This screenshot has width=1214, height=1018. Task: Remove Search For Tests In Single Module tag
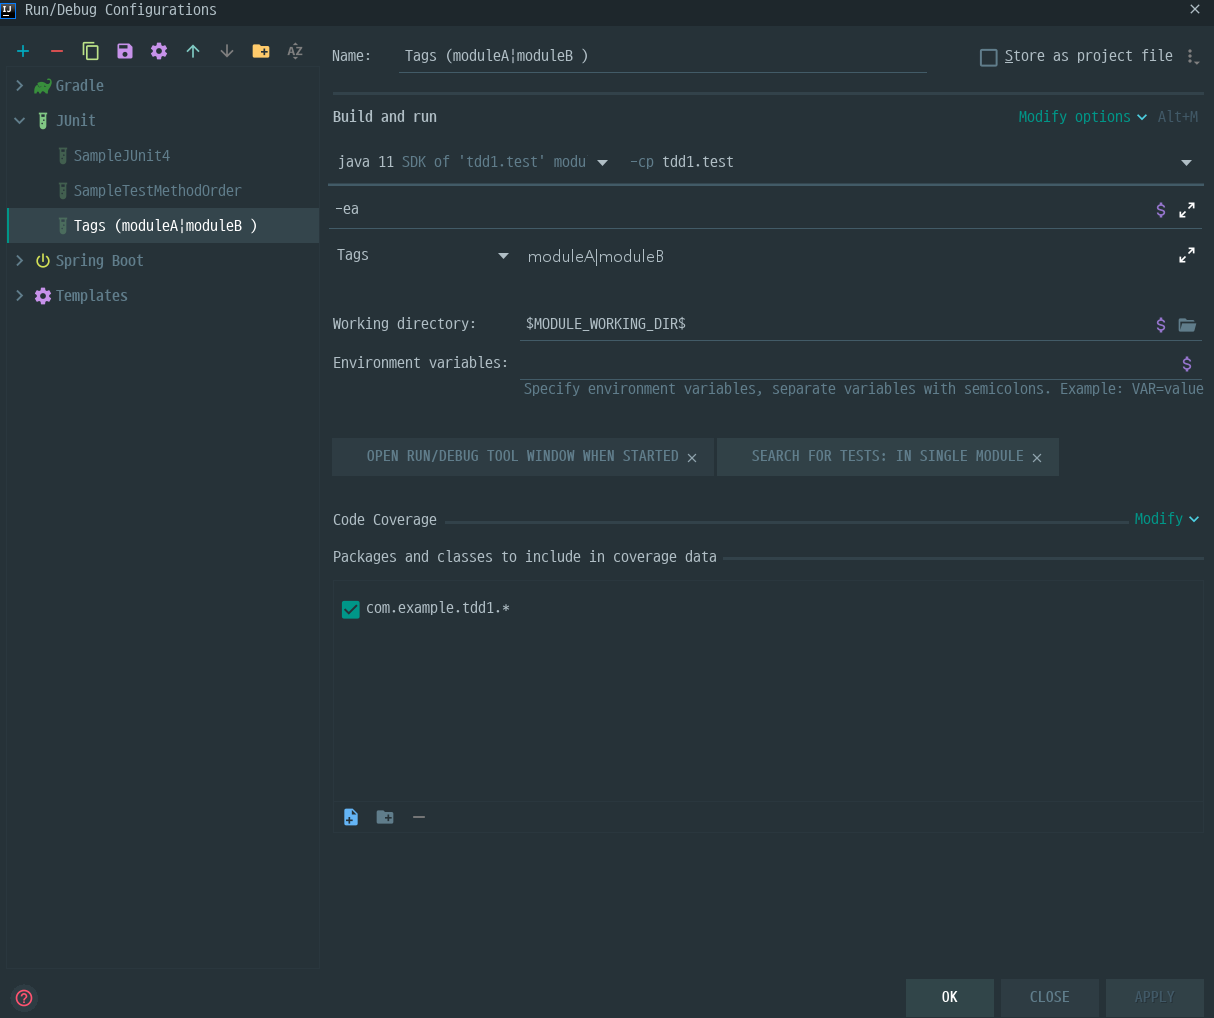click(x=1037, y=458)
